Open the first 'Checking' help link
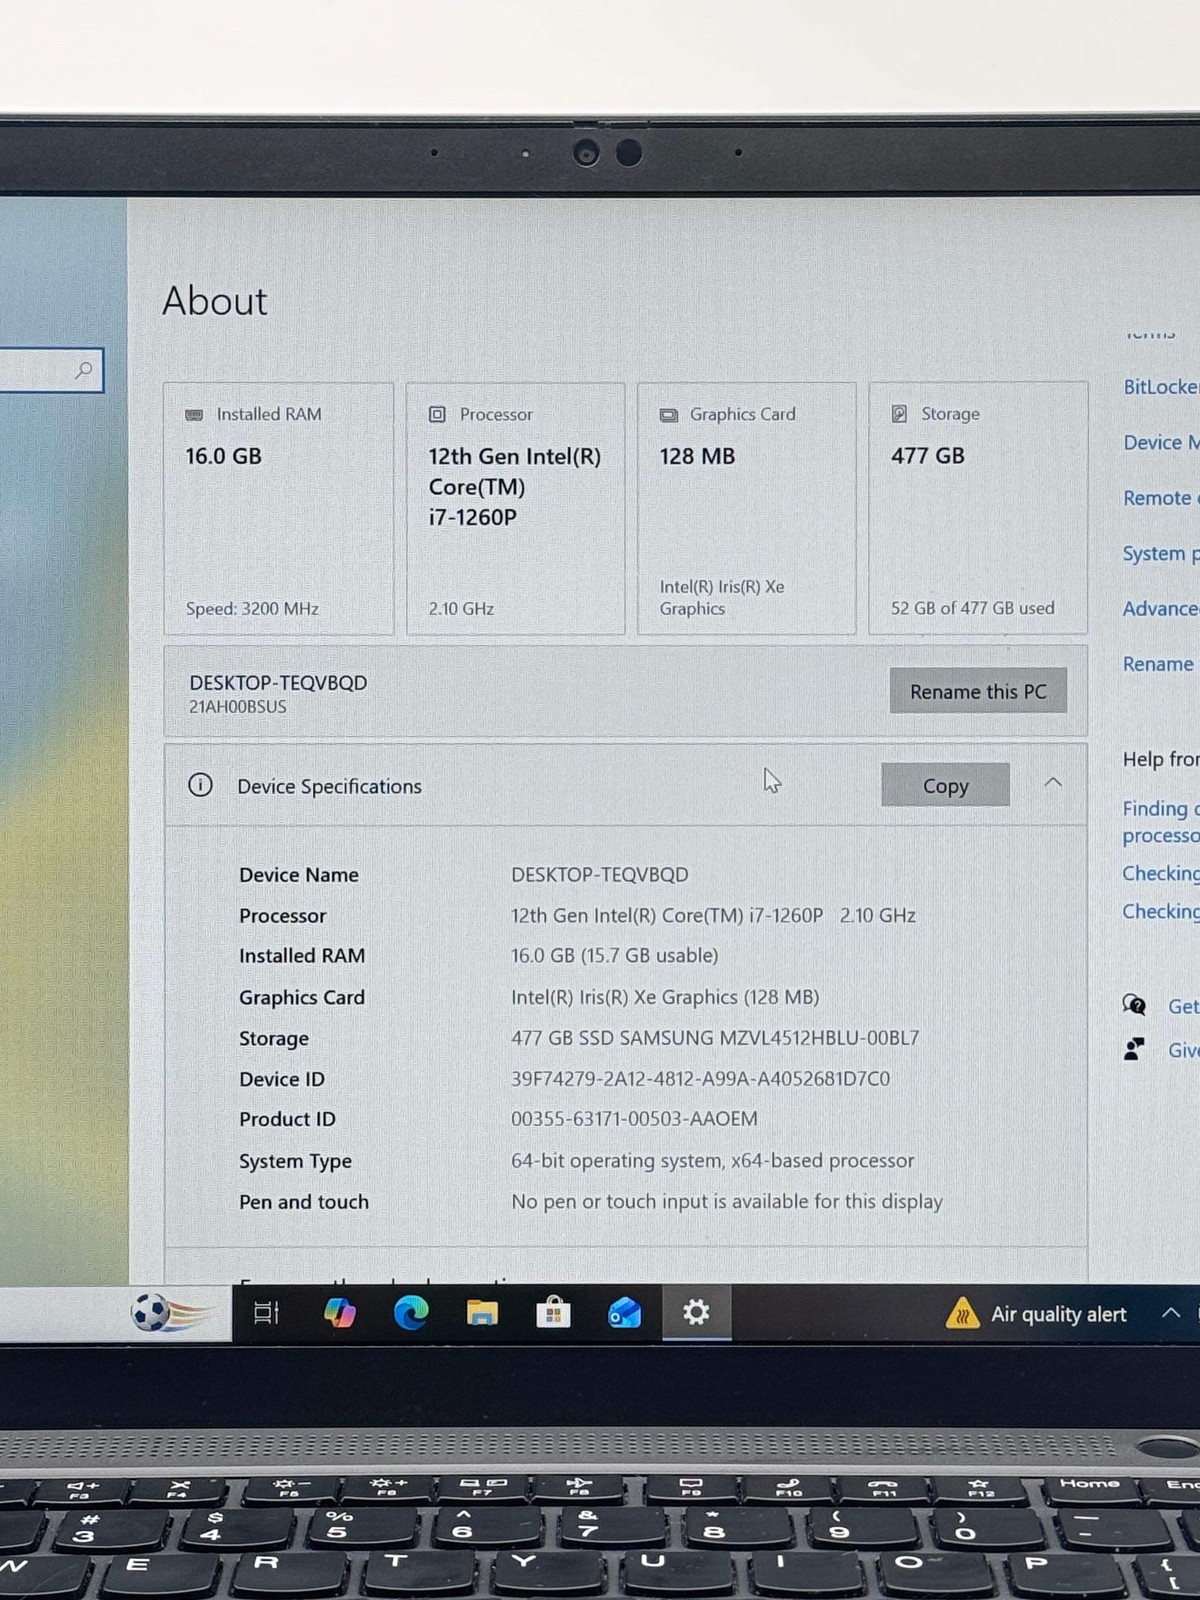The height and width of the screenshot is (1600, 1200). click(1161, 873)
